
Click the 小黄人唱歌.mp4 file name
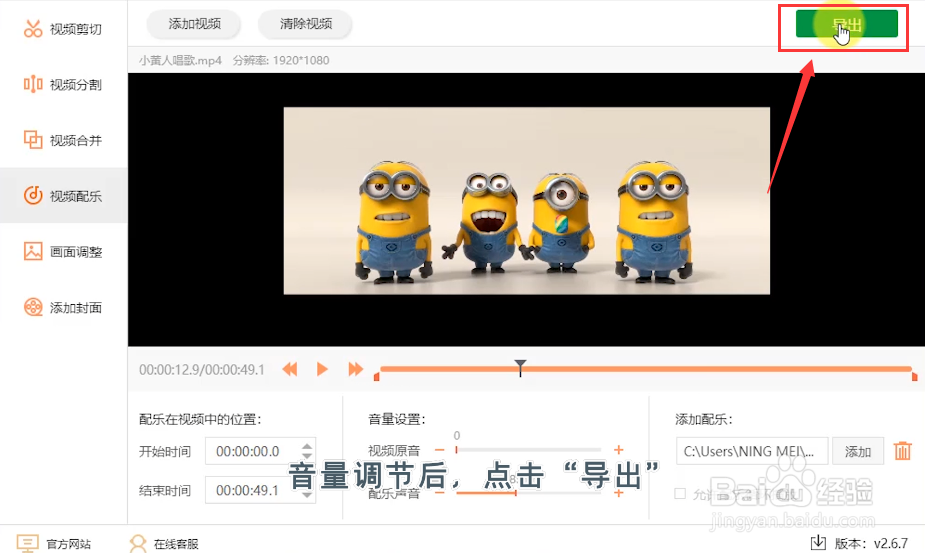(x=181, y=60)
